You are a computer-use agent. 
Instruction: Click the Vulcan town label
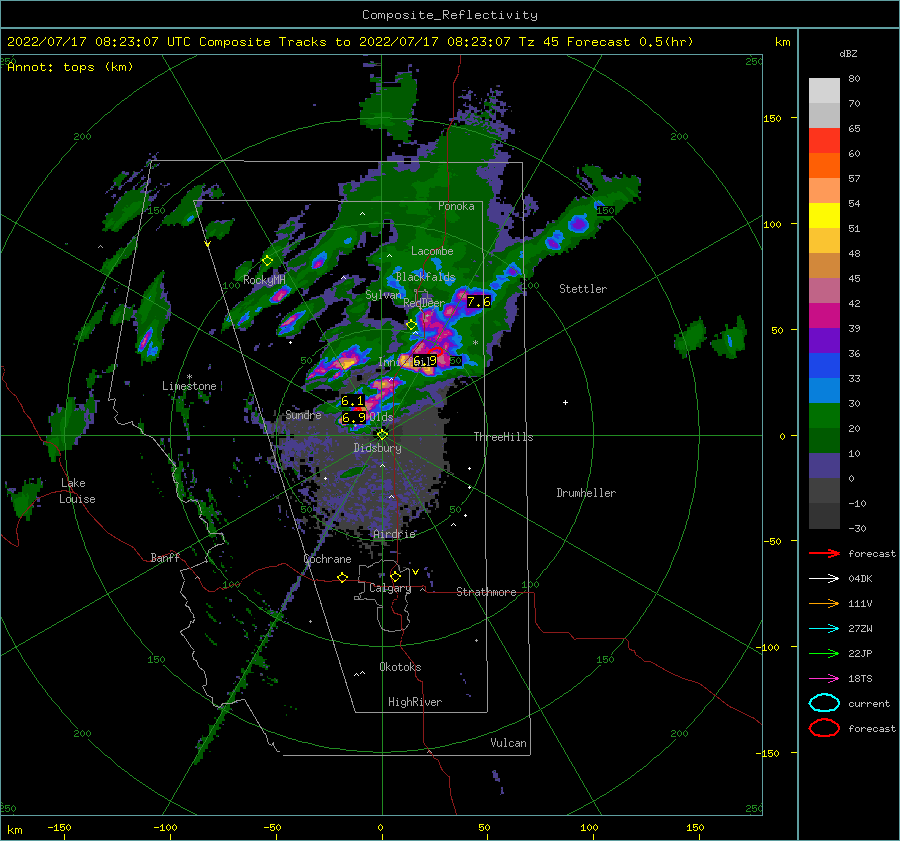pos(509,743)
